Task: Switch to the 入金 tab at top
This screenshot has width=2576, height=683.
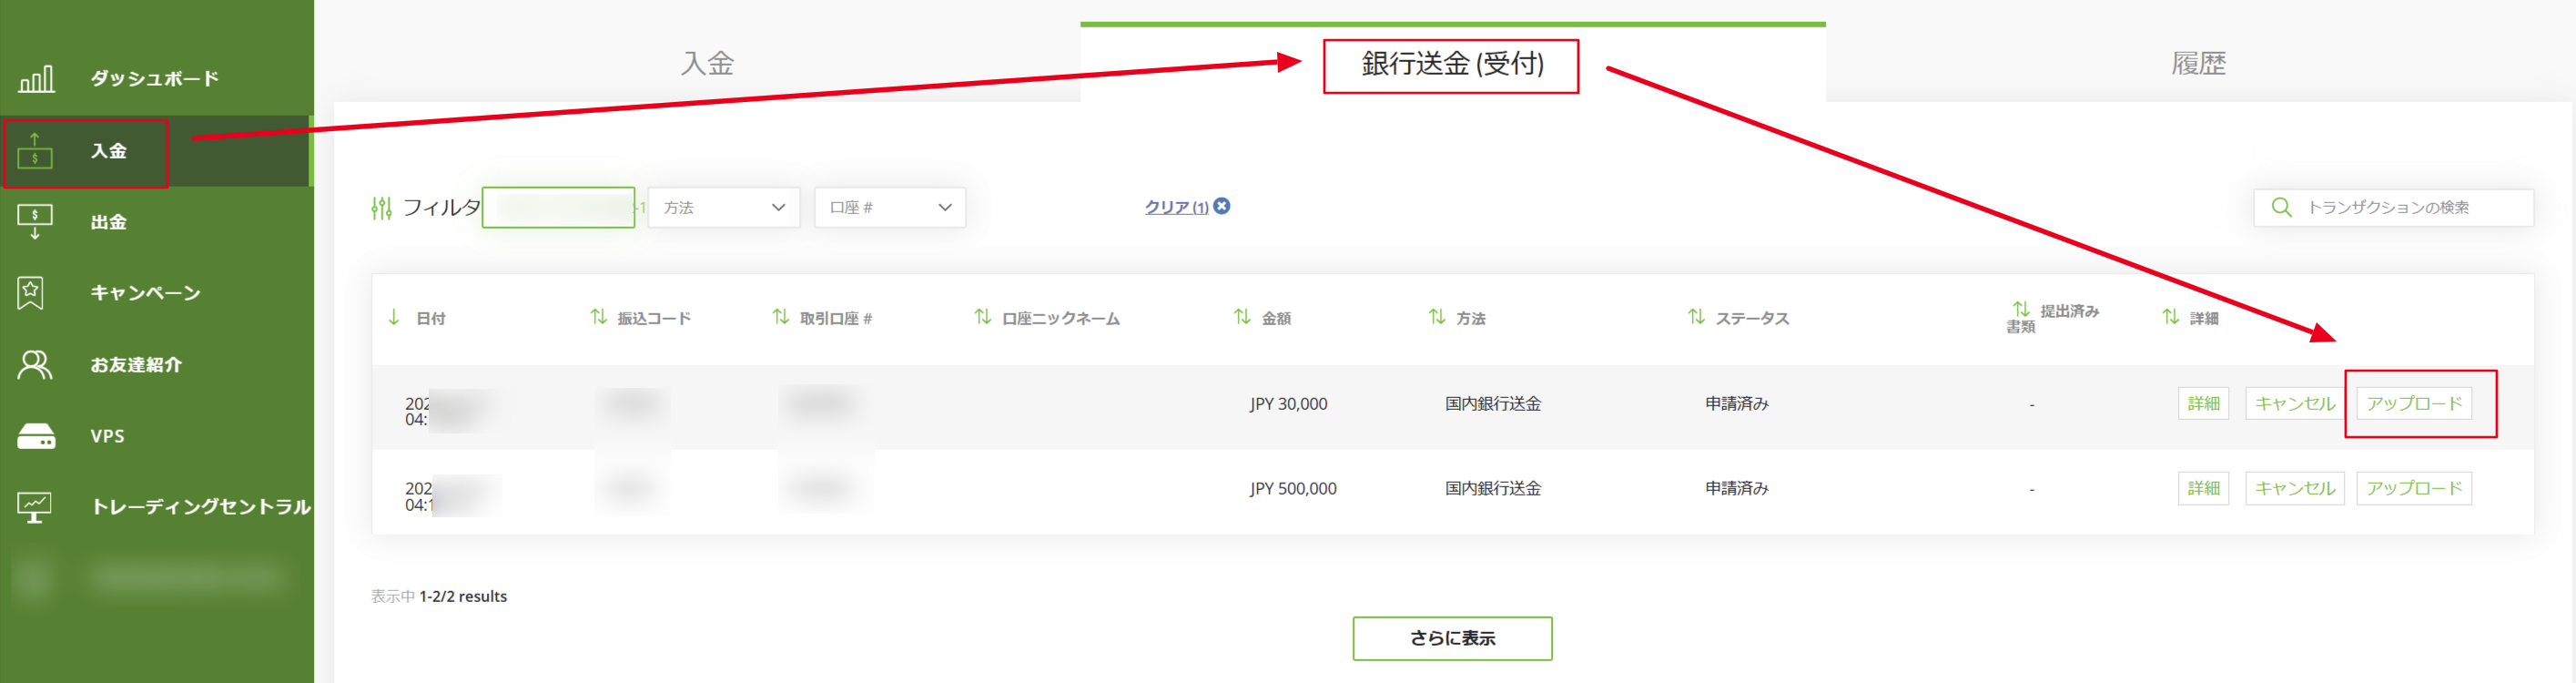Action: pos(707,64)
